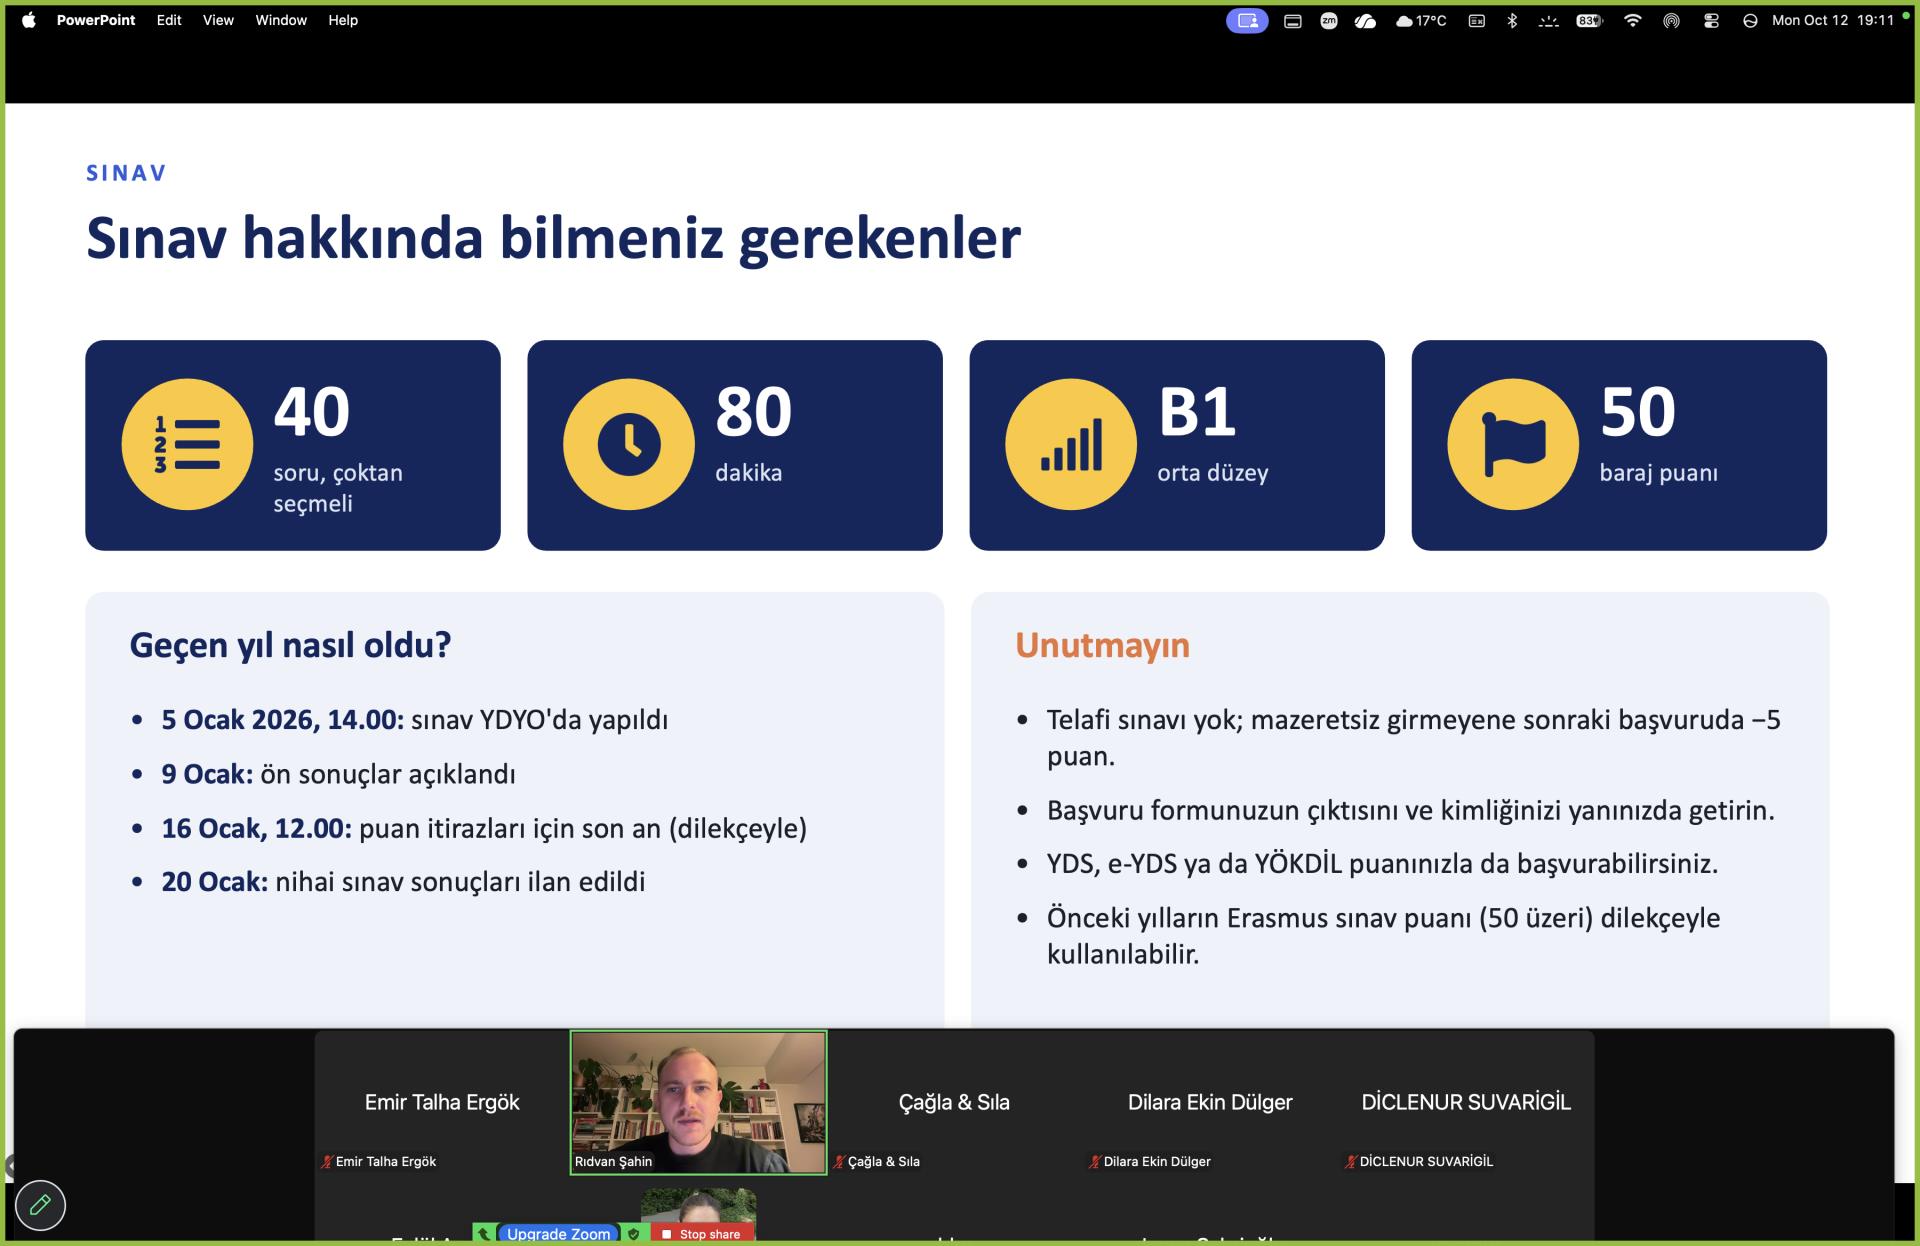The width and height of the screenshot is (1920, 1246).
Task: Open the Edit menu
Action: pos(169,20)
